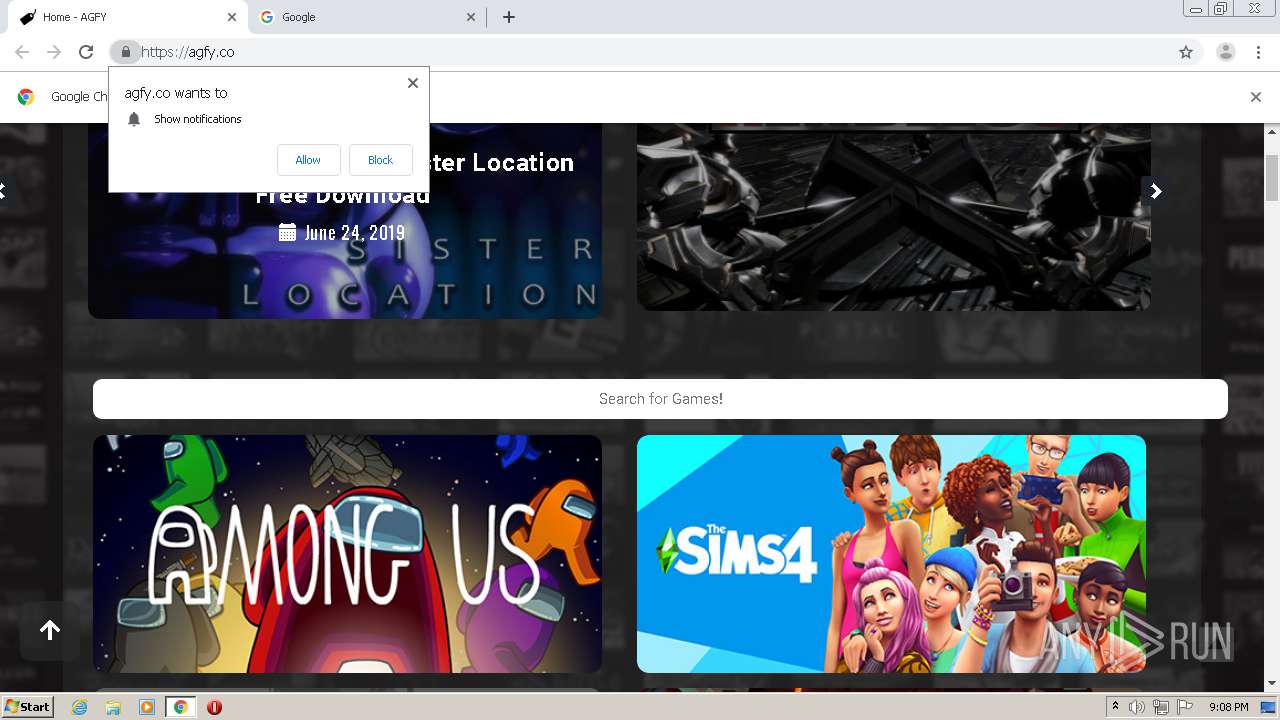The image size is (1280, 720).
Task: Open a new tab with plus button
Action: click(509, 17)
